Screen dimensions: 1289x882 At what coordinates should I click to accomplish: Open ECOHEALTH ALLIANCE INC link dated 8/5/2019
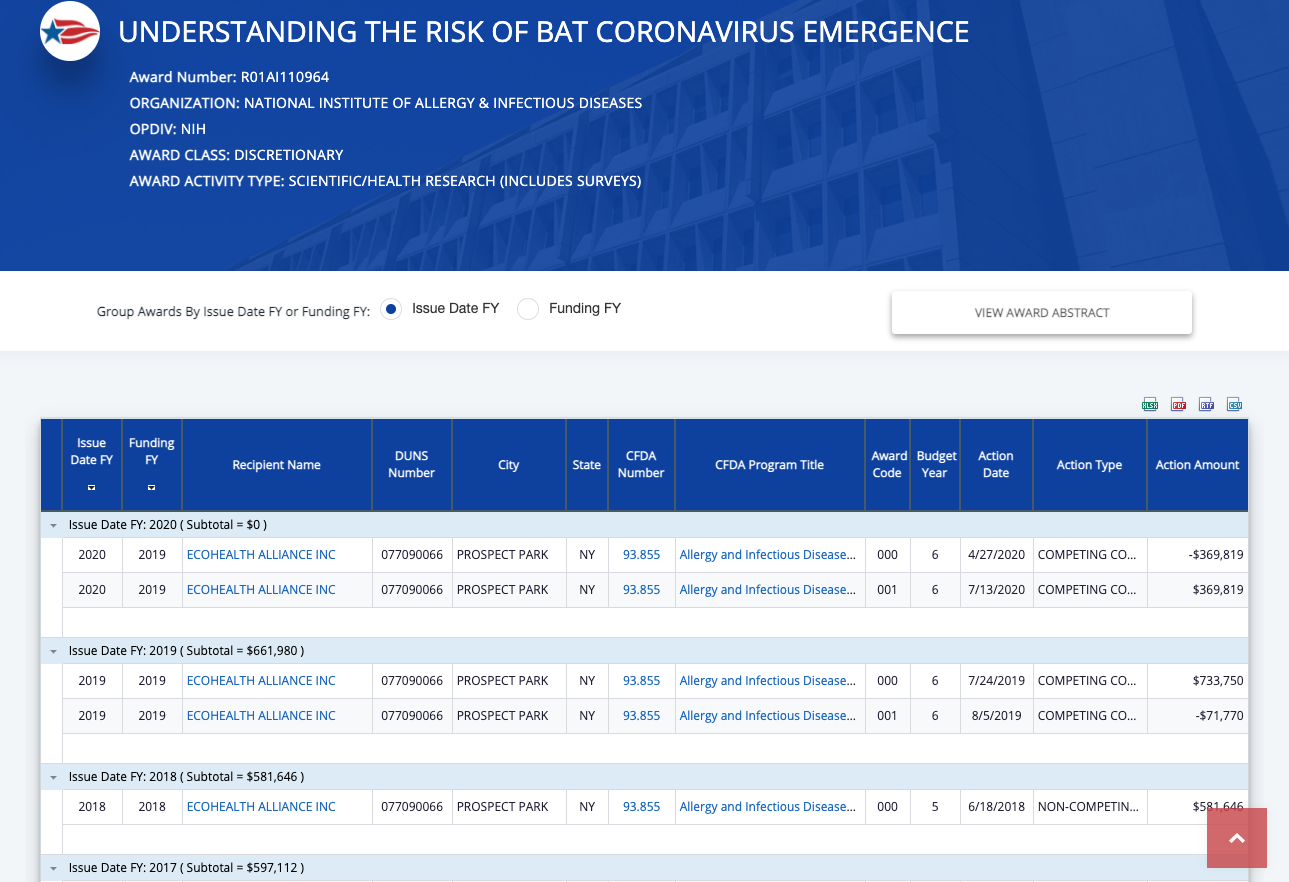point(261,716)
